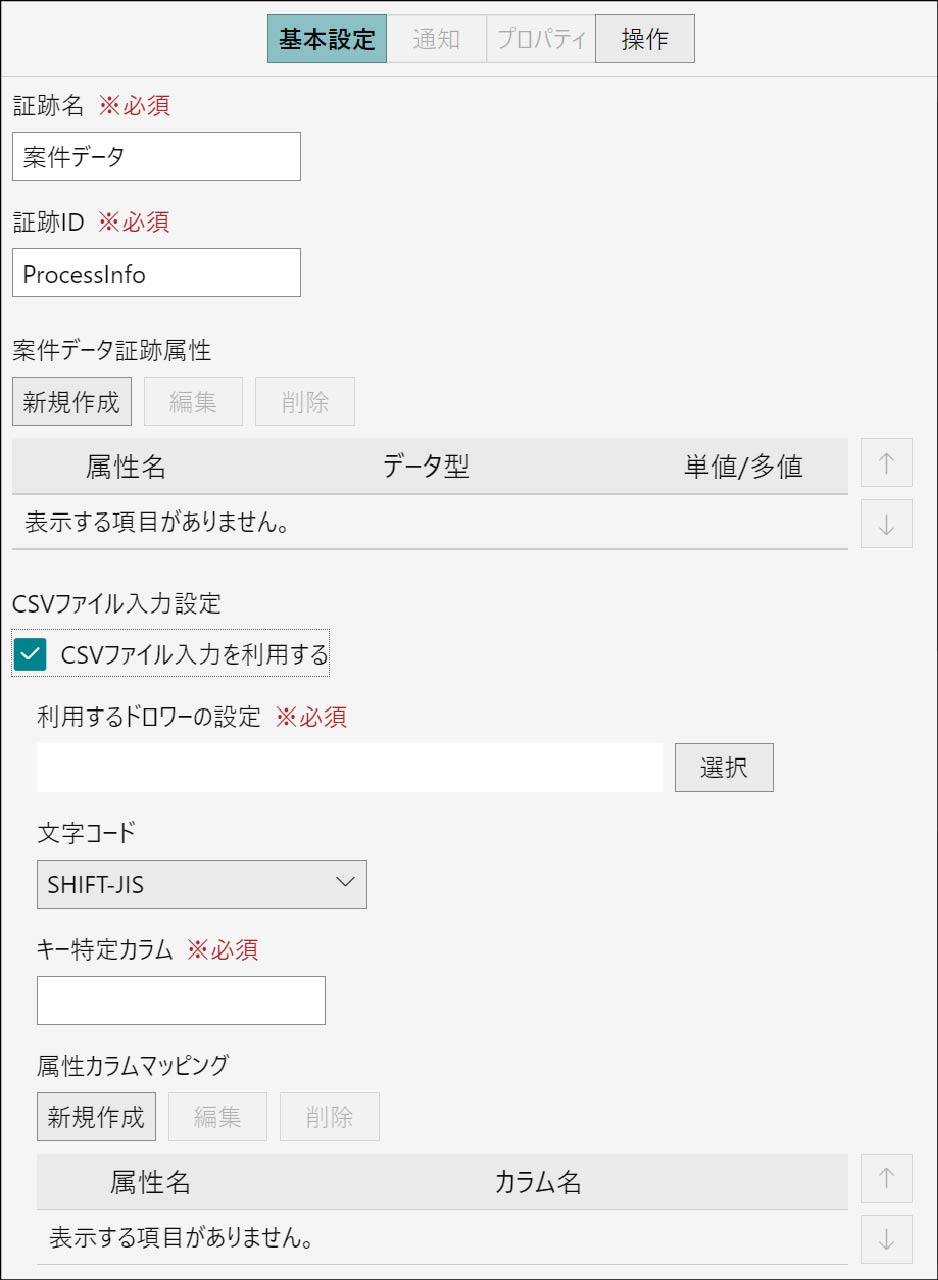The height and width of the screenshot is (1280, 938).
Task: Switch to the 基本設定 tab
Action: 327,39
